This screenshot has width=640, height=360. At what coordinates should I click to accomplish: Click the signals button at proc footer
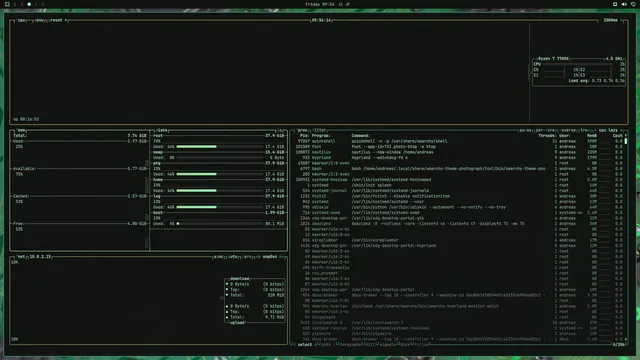click(x=387, y=345)
